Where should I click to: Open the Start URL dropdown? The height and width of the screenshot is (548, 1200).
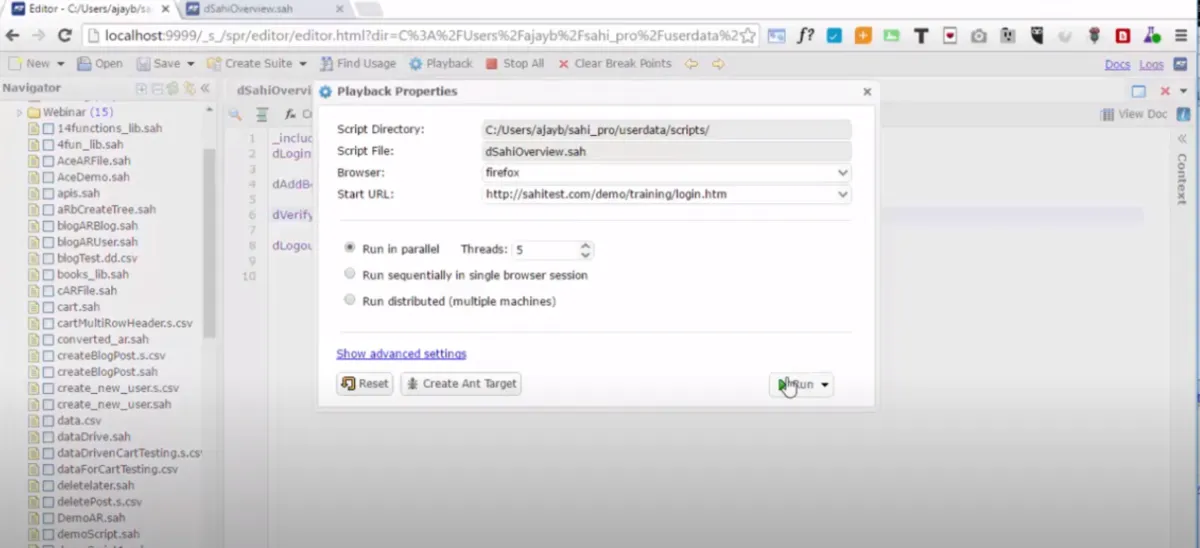pos(843,194)
